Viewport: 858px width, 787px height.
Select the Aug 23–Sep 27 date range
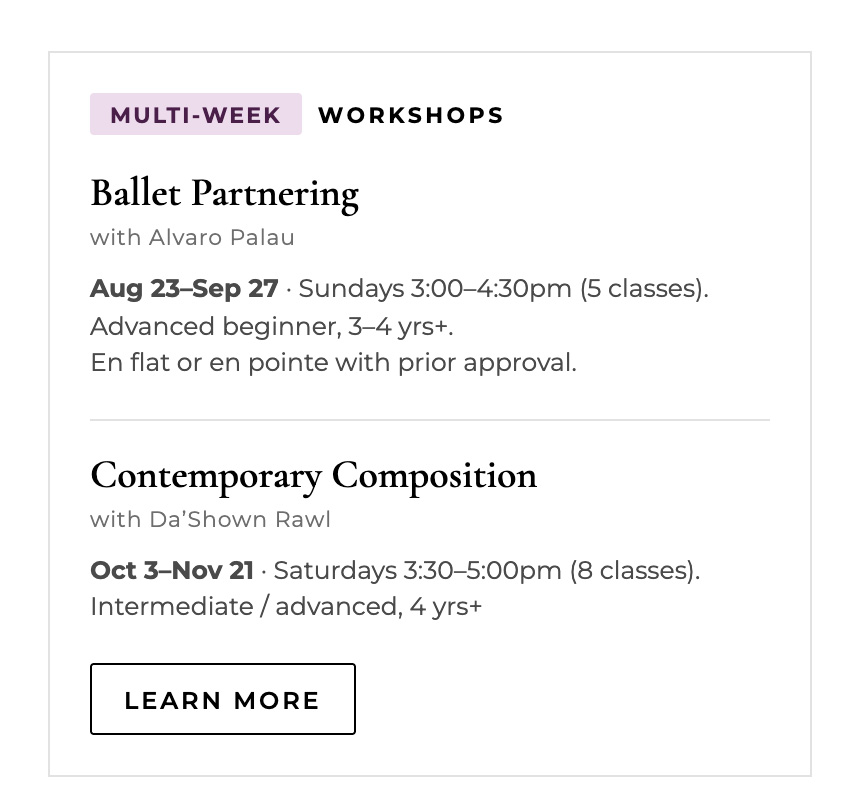[x=184, y=288]
